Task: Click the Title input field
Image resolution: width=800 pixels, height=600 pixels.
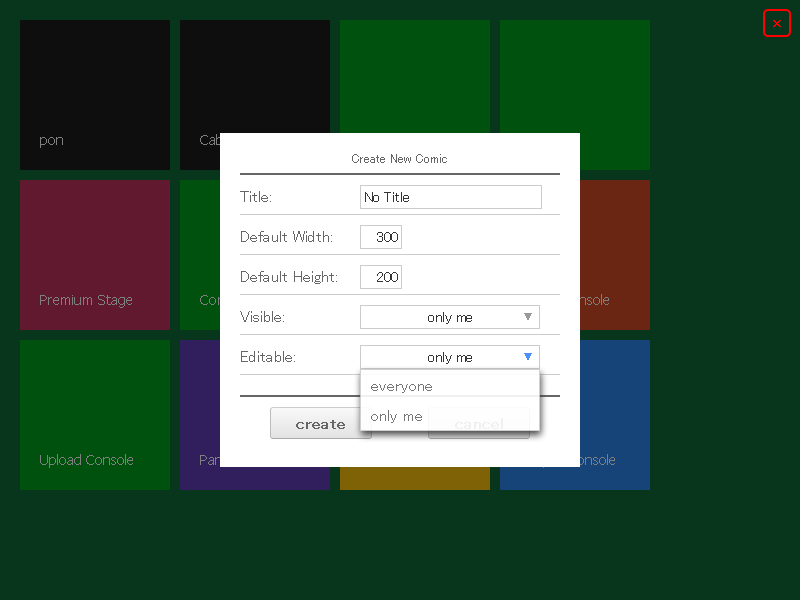Action: [451, 197]
